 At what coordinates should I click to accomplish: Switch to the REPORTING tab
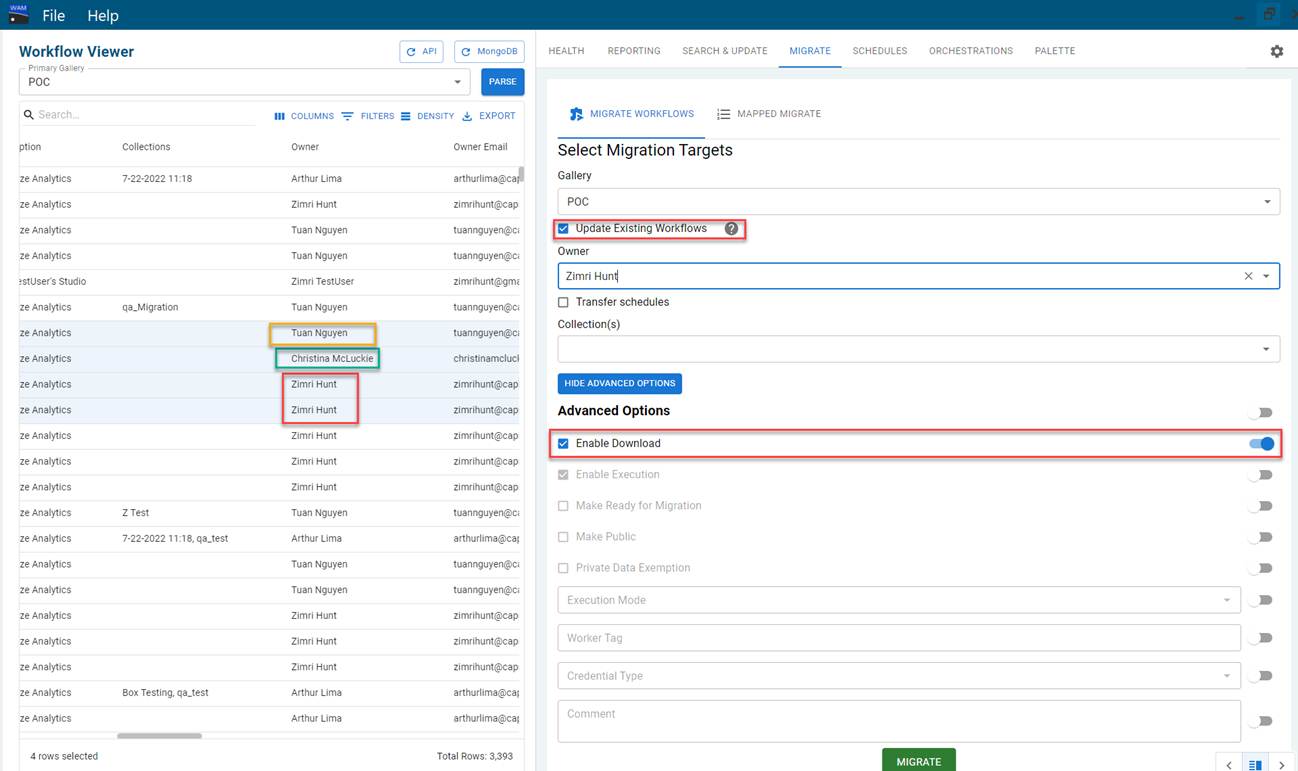click(x=634, y=51)
